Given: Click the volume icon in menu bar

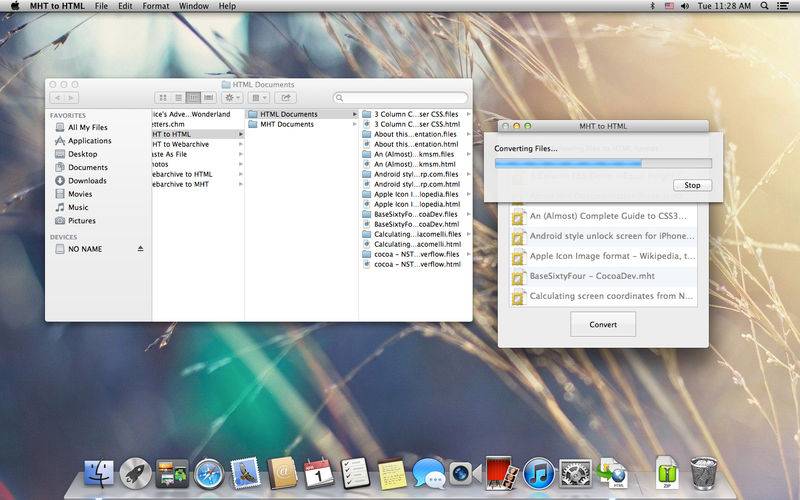Looking at the screenshot, I should (x=685, y=6).
